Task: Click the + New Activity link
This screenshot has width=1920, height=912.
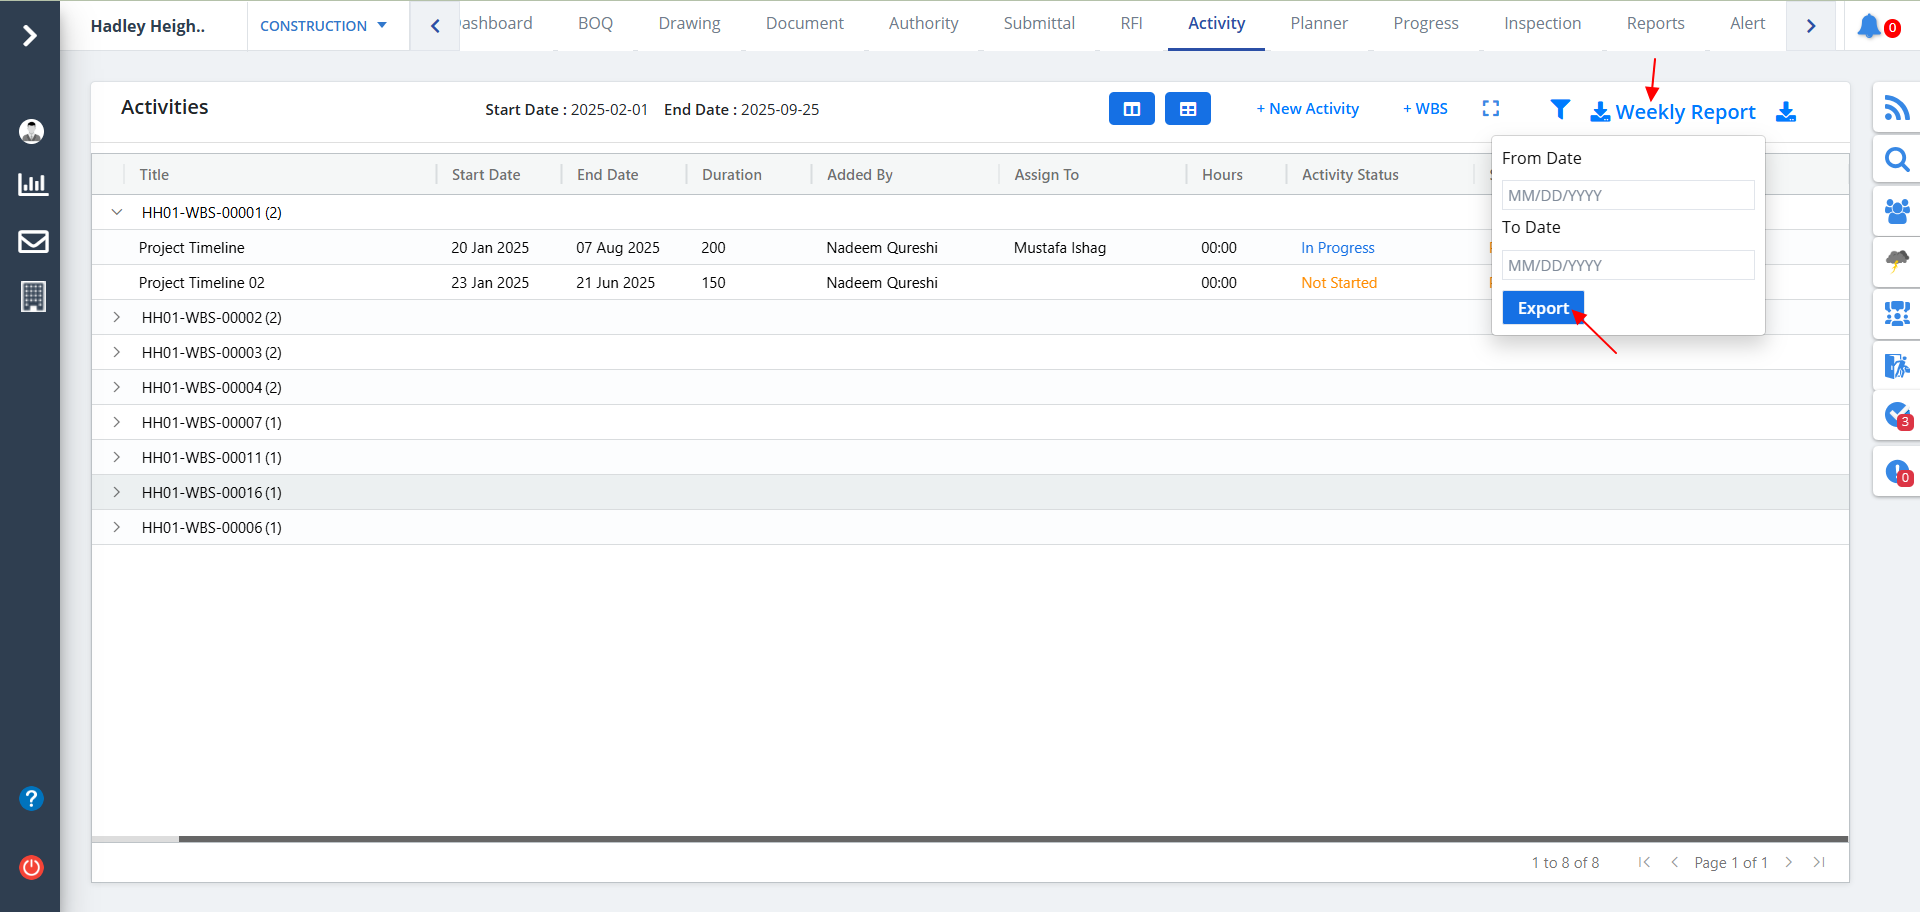Action: 1307,109
